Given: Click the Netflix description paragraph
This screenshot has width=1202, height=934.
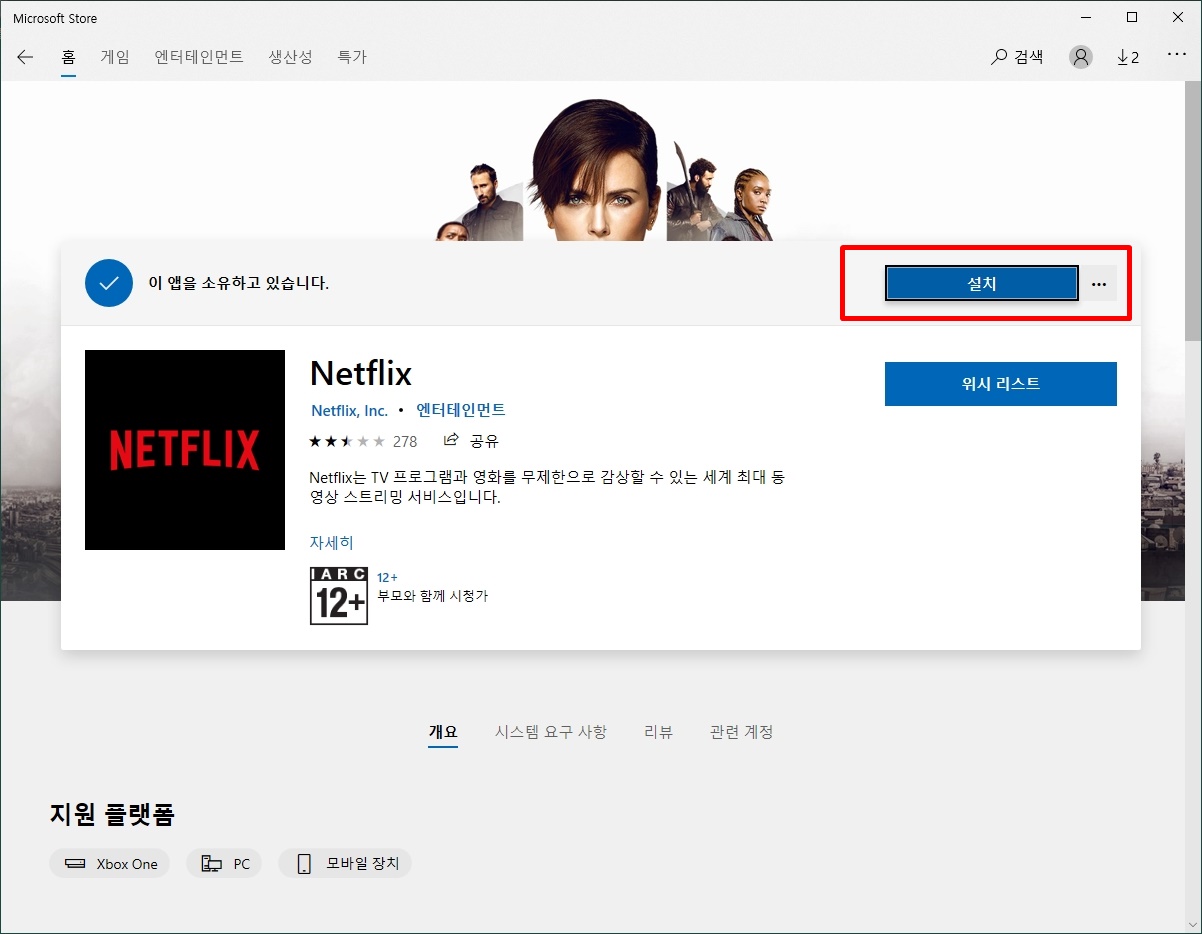Looking at the screenshot, I should pyautogui.click(x=547, y=487).
